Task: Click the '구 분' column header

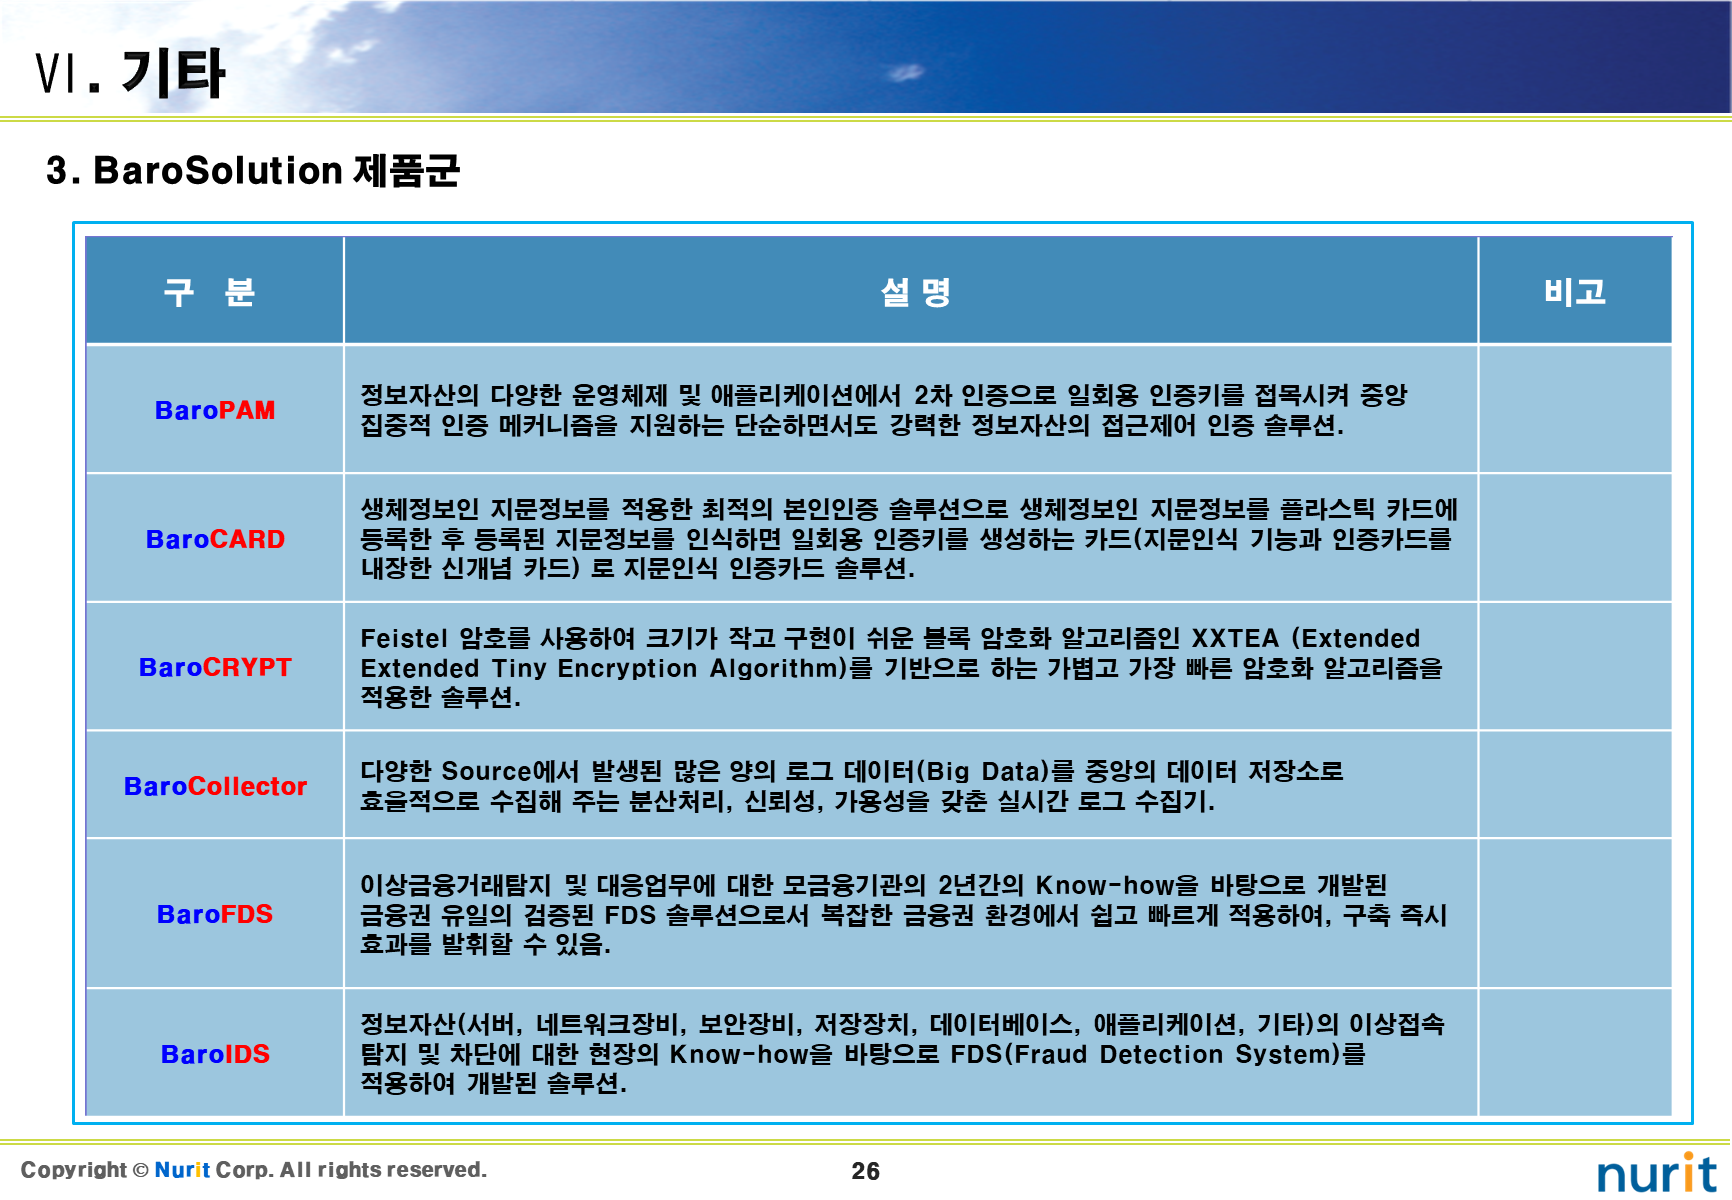Action: (x=215, y=291)
